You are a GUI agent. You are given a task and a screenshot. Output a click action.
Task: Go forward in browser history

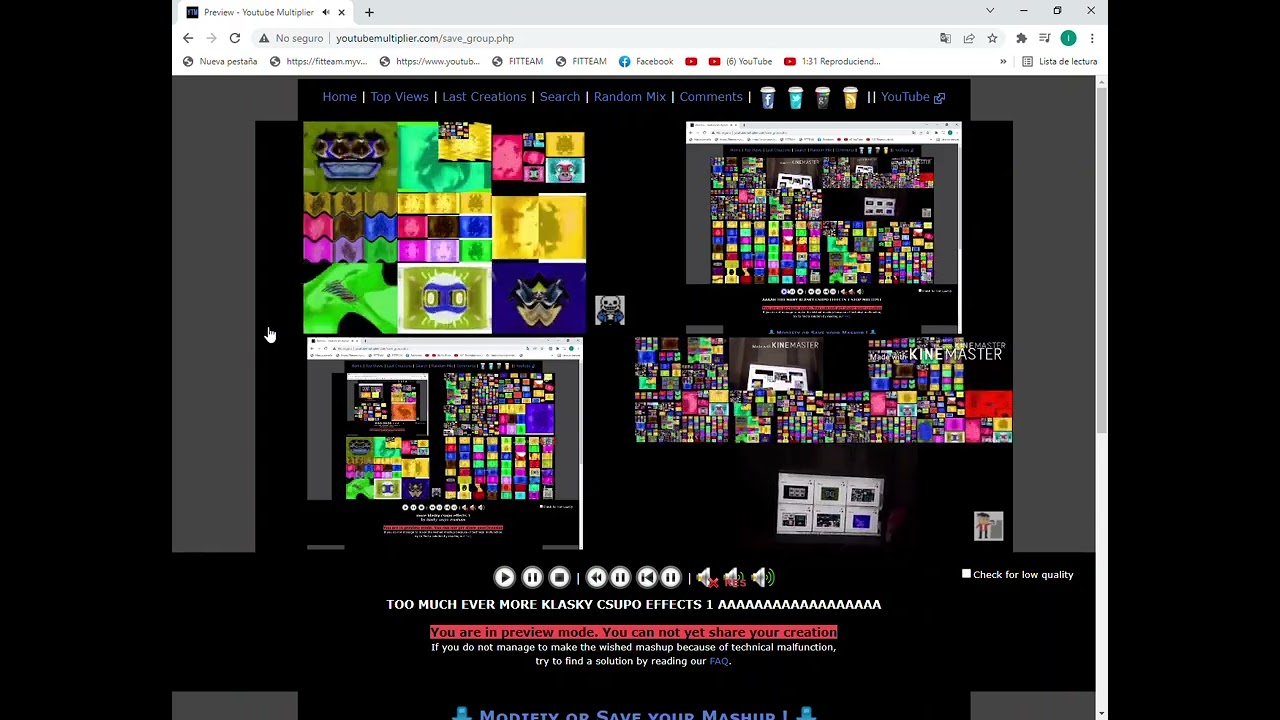click(x=211, y=38)
